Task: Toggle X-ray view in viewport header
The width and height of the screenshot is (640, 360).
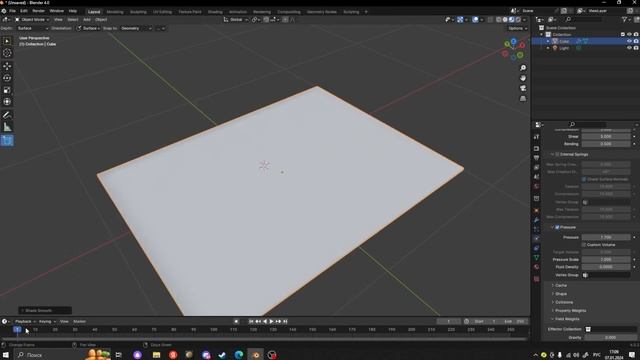Action: point(490,20)
